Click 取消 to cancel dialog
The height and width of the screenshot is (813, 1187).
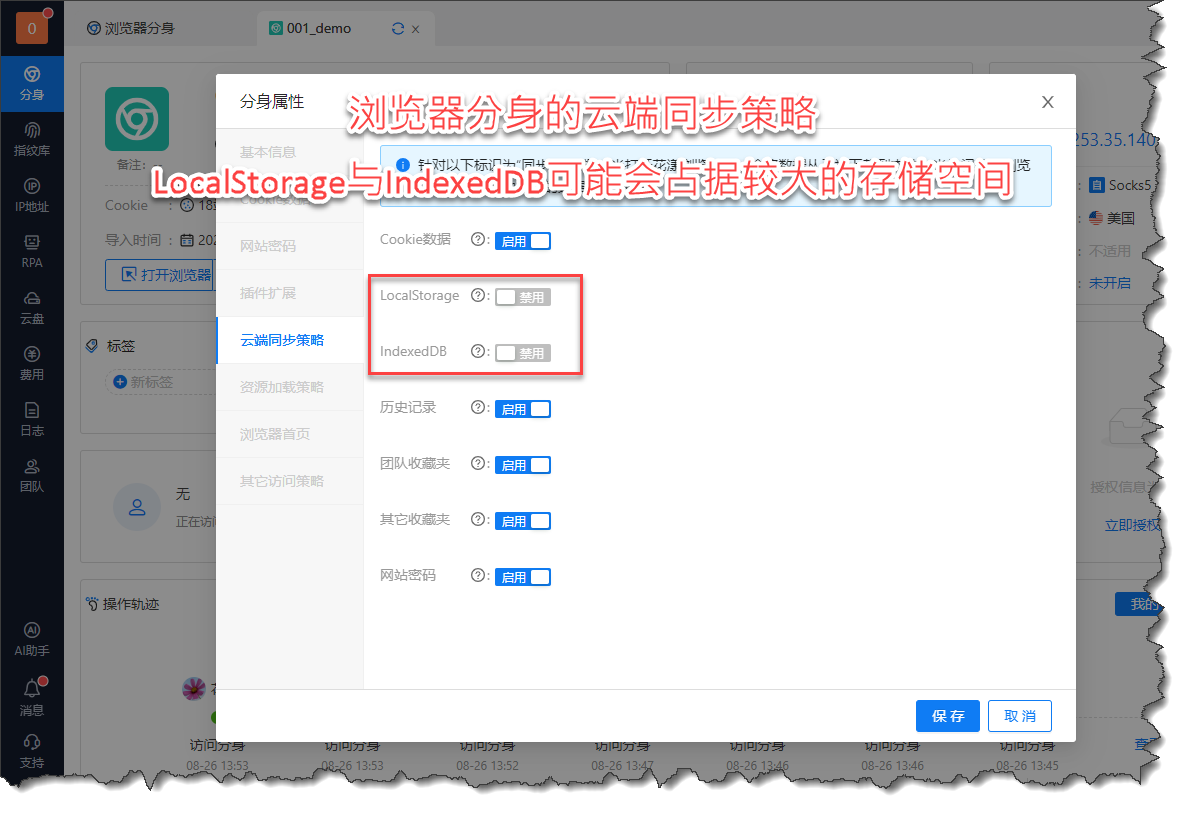[x=1020, y=716]
